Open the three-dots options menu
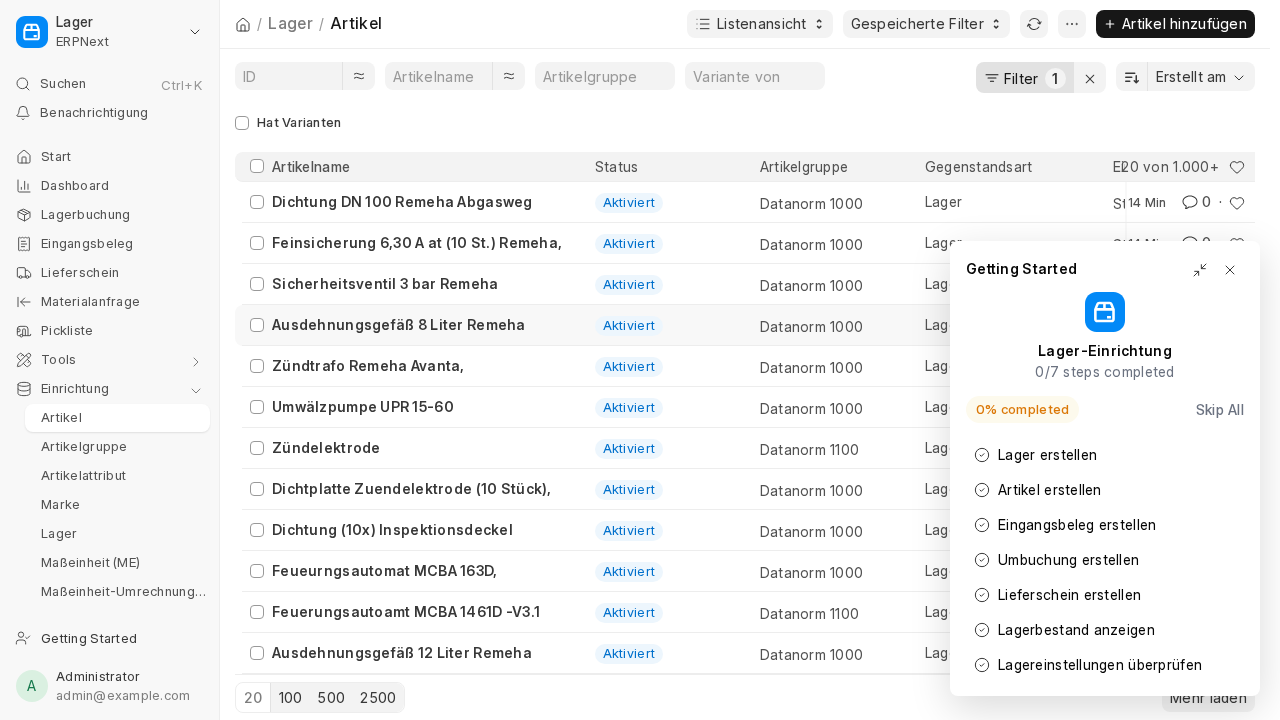1280x720 pixels. pyautogui.click(x=1072, y=24)
